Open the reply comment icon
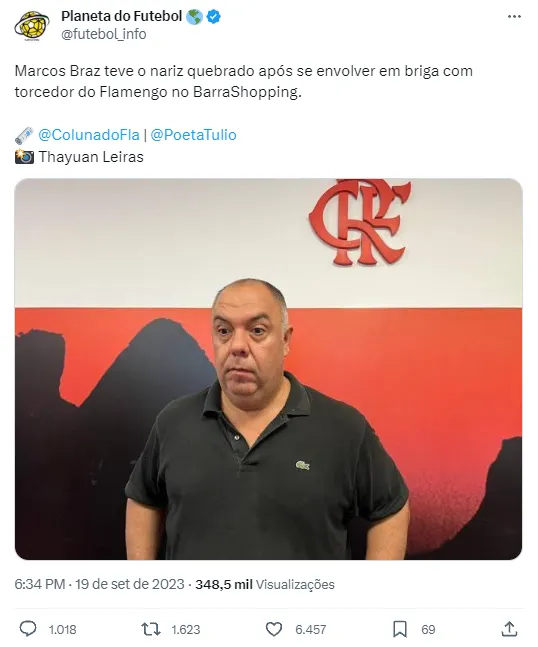 coord(28,629)
